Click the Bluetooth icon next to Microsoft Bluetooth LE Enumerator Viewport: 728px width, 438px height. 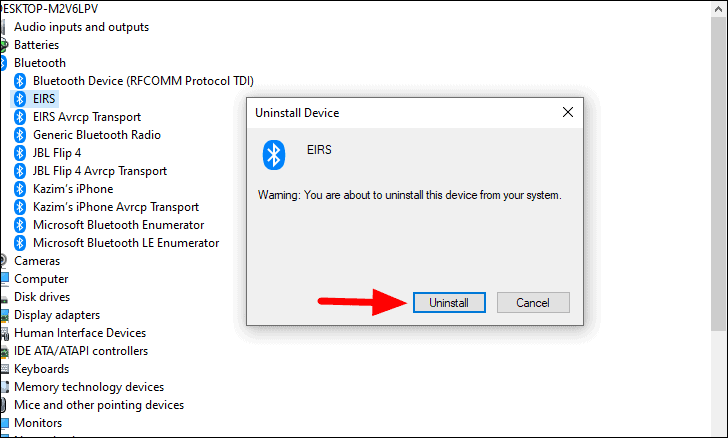[20, 243]
